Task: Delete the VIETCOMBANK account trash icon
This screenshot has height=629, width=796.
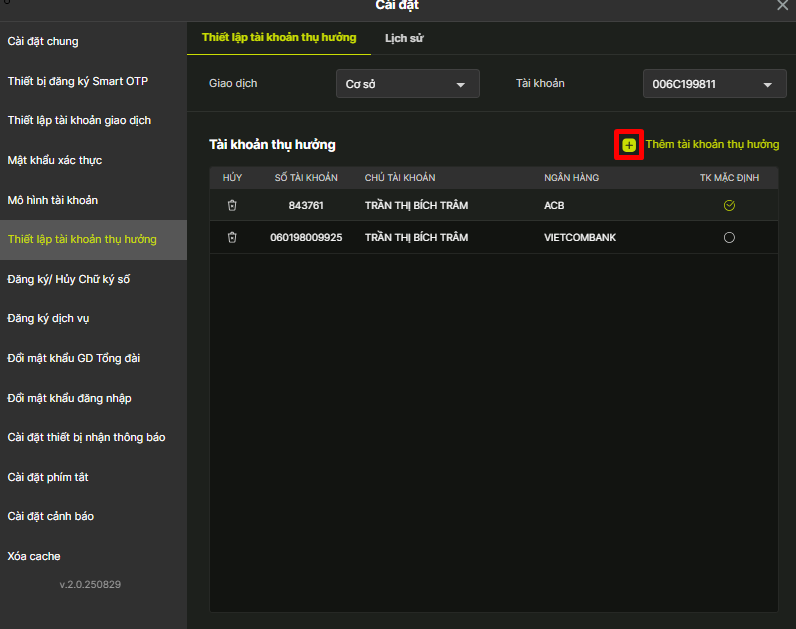Action: pos(232,238)
